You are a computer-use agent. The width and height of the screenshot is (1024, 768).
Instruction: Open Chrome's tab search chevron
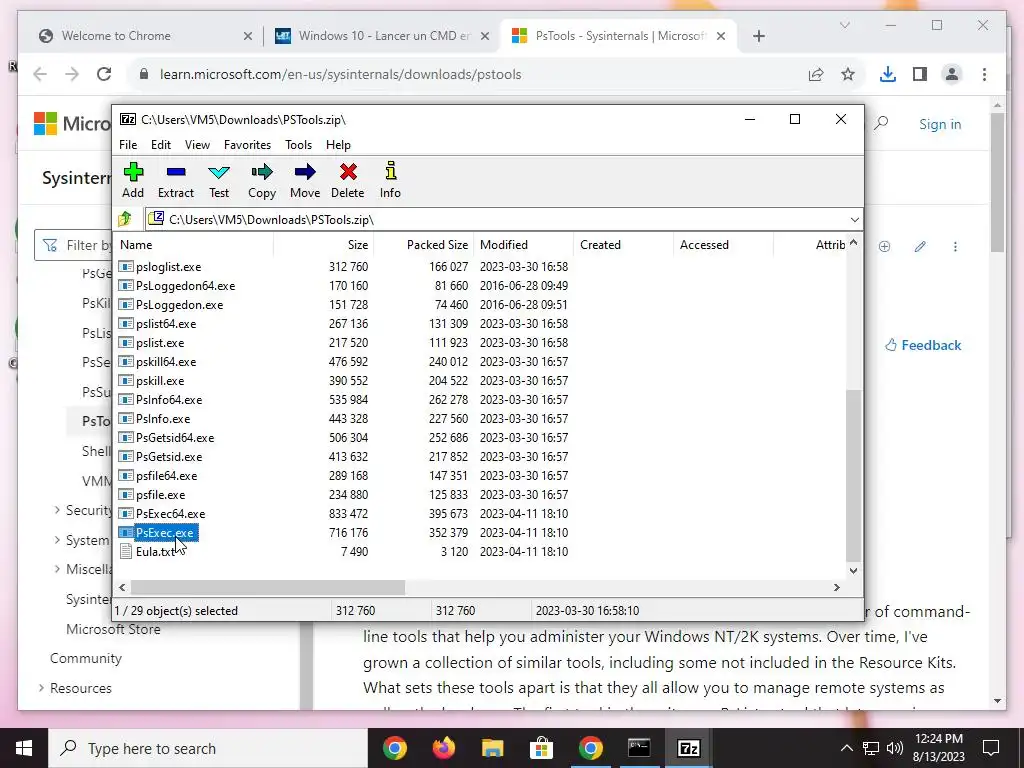pos(844,25)
